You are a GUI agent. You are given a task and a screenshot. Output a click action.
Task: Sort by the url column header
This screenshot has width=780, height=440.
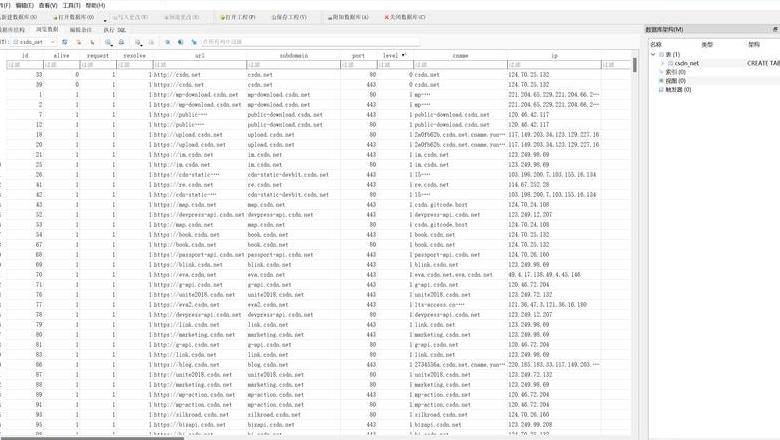click(199, 56)
